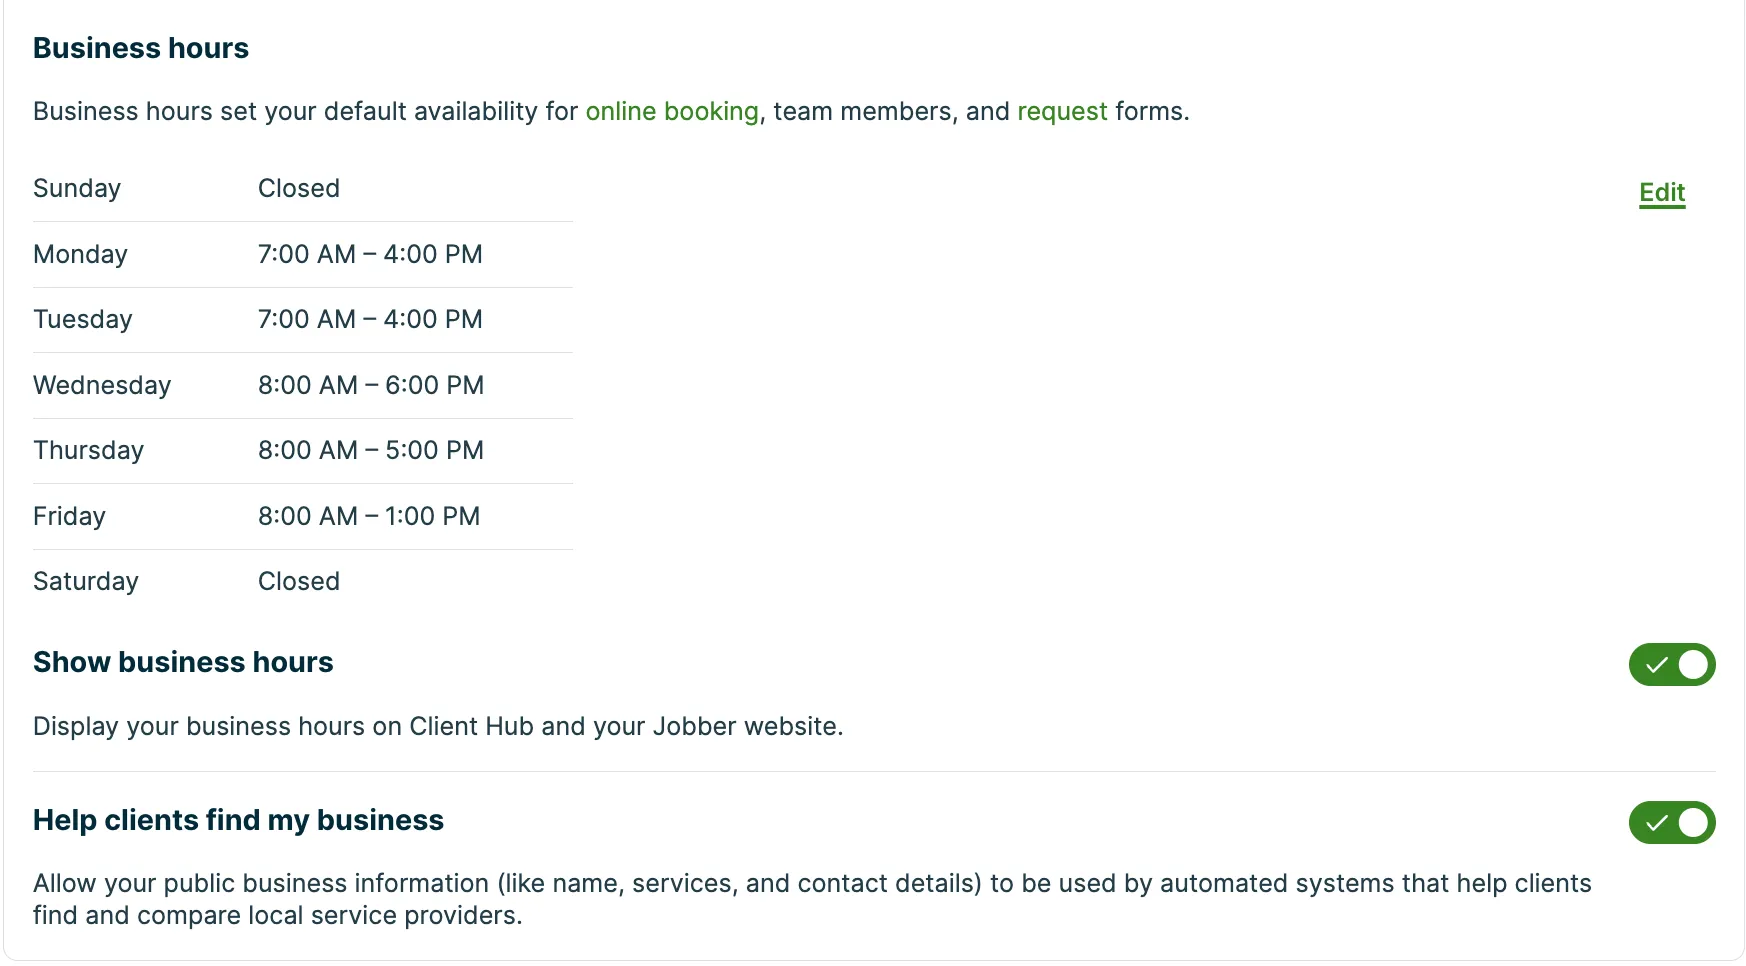Select Saturday's Closed status
Screen dimensions: 1746x966
pyautogui.click(x=299, y=581)
